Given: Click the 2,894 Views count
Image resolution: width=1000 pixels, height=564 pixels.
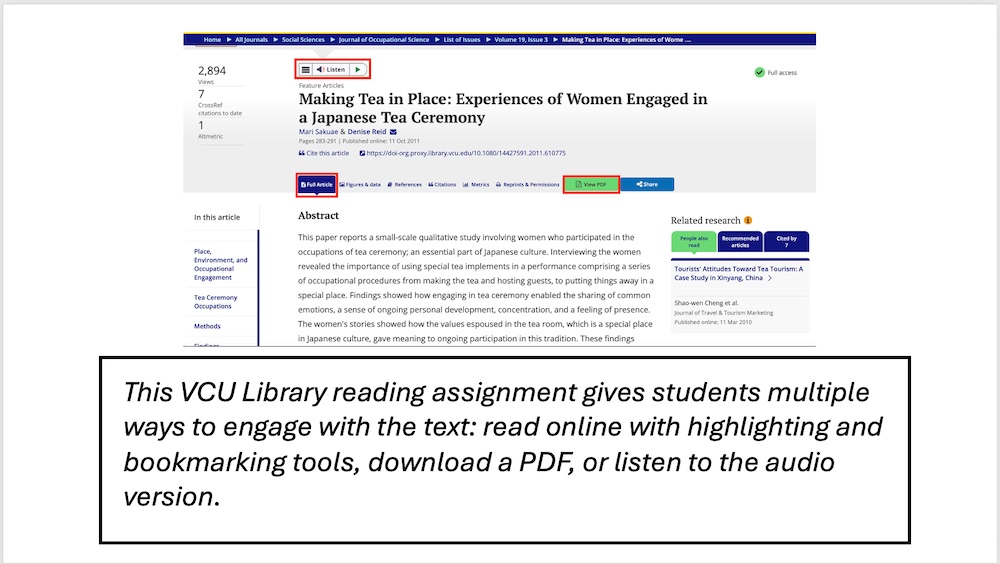Looking at the screenshot, I should [x=212, y=71].
